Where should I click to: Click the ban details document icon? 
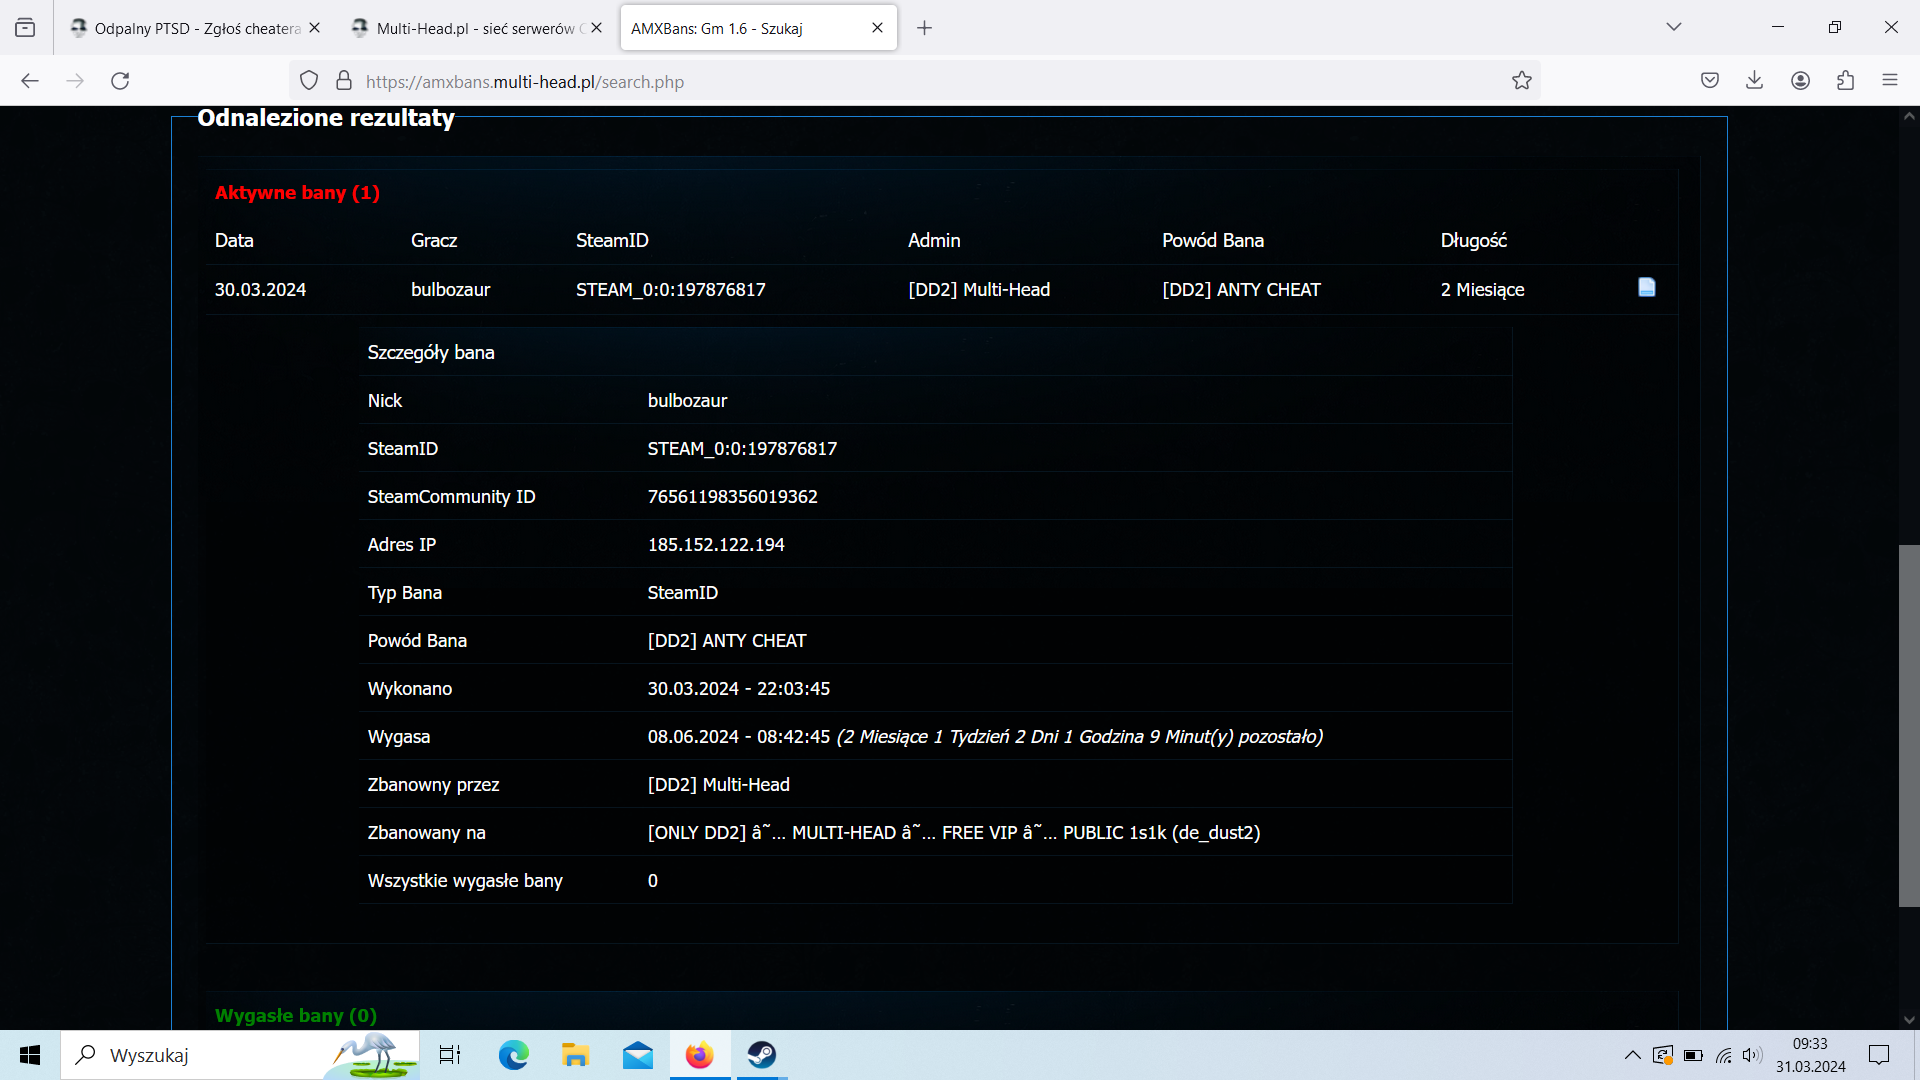point(1646,288)
